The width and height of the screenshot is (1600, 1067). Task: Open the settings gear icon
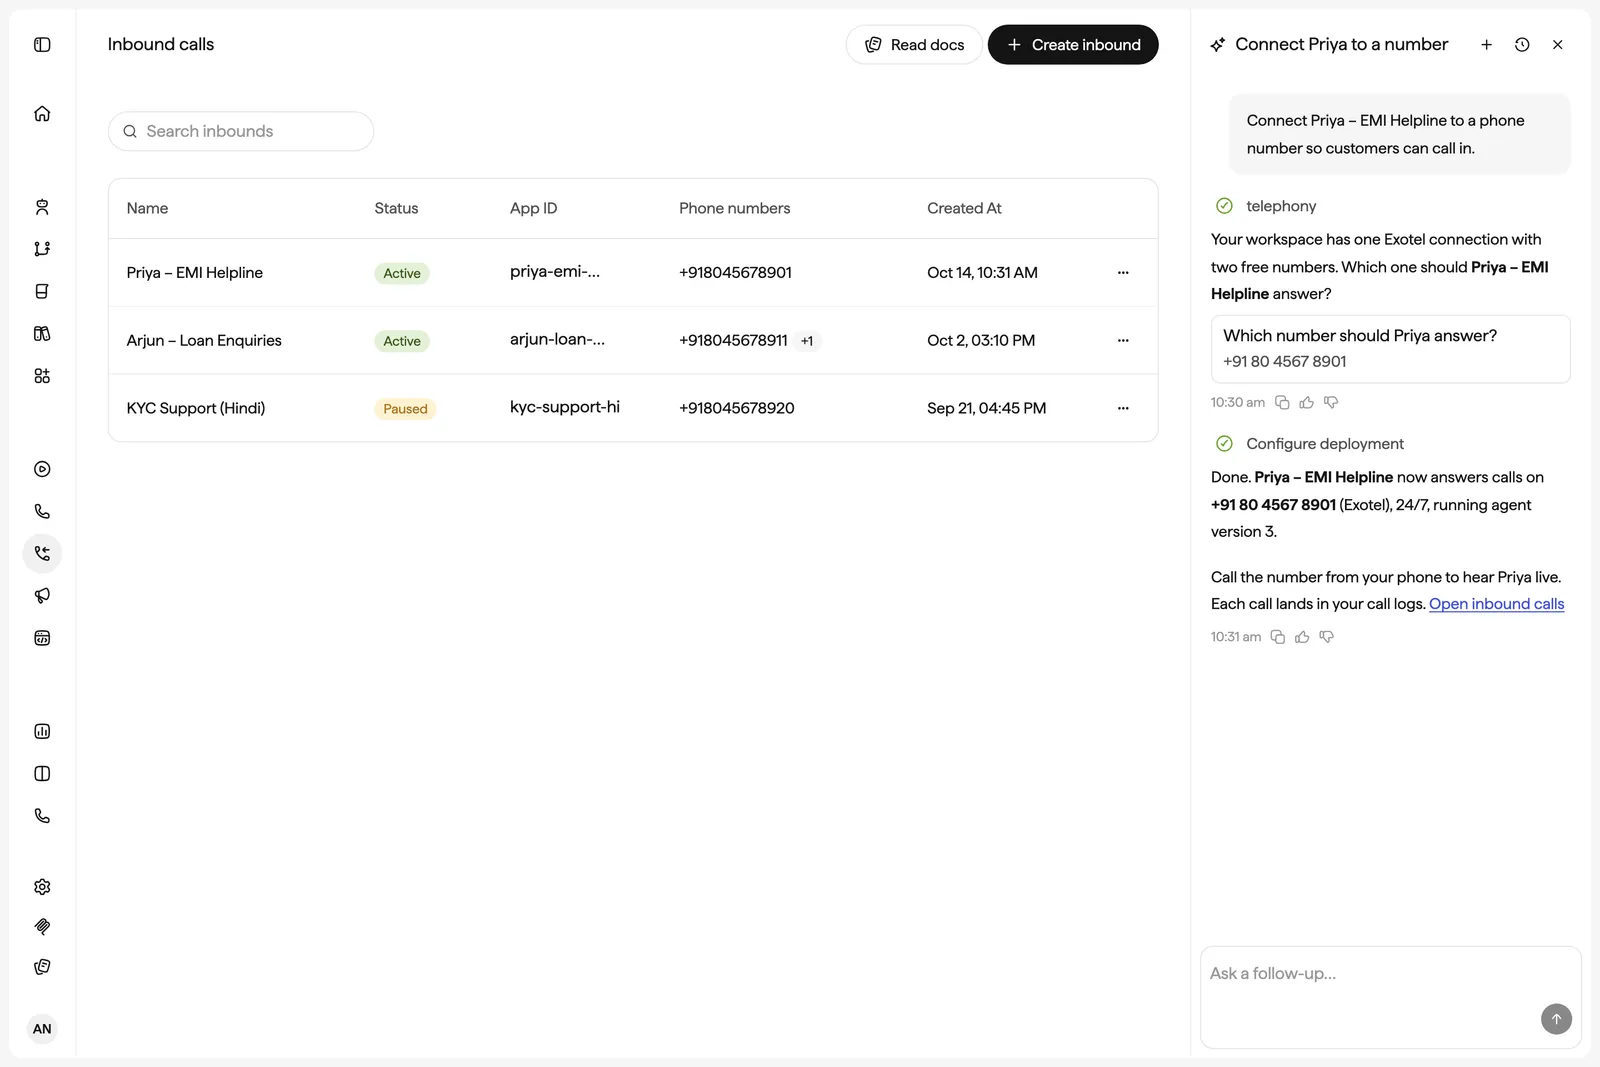pyautogui.click(x=42, y=887)
